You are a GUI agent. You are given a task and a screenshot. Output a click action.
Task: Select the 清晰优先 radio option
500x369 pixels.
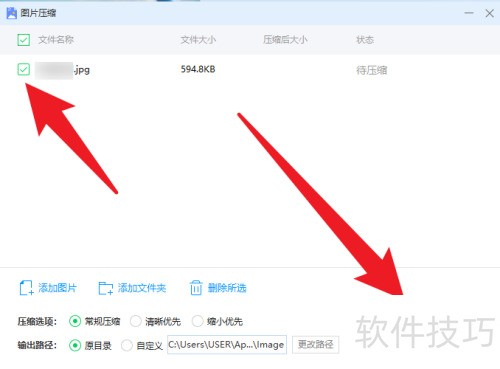tap(136, 321)
